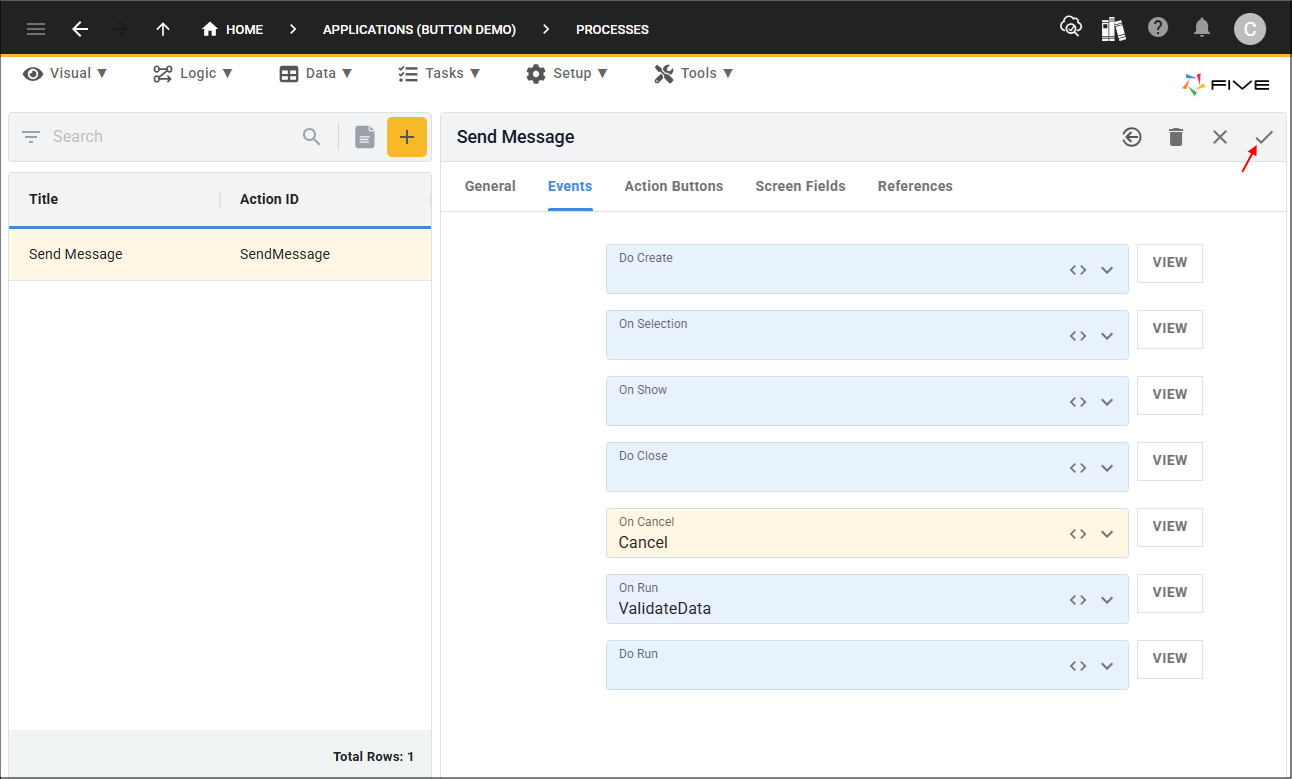The image size is (1292, 779).
Task: Click VIEW beside Do Close
Action: point(1170,461)
